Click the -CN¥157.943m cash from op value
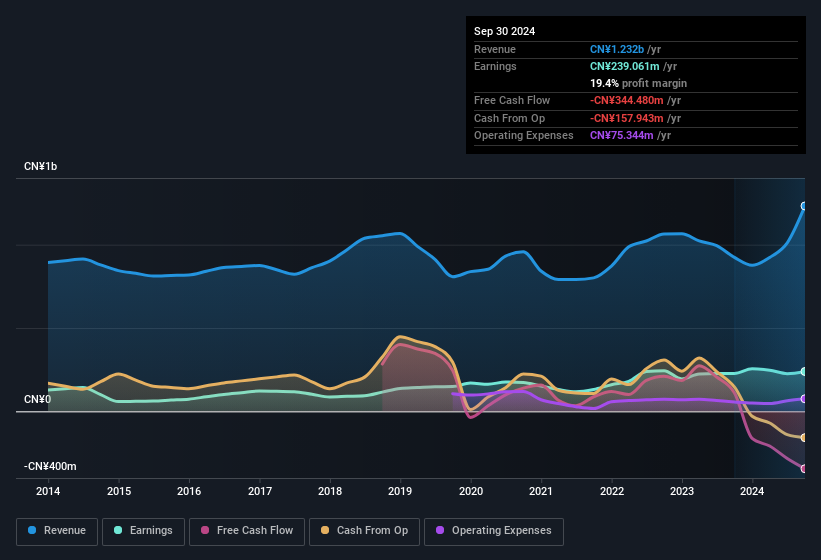The width and height of the screenshot is (821, 560). tap(627, 118)
